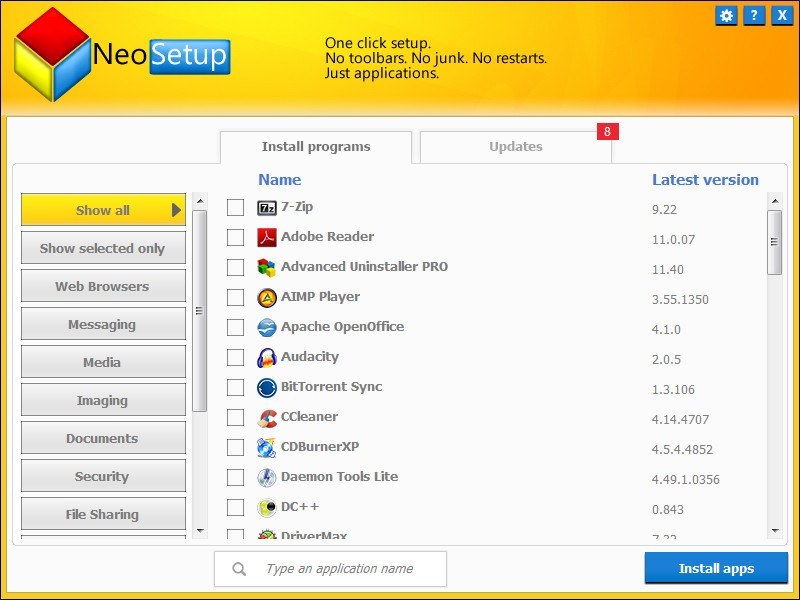Click the 7-Zip application icon
This screenshot has width=800, height=600.
pyautogui.click(x=267, y=208)
